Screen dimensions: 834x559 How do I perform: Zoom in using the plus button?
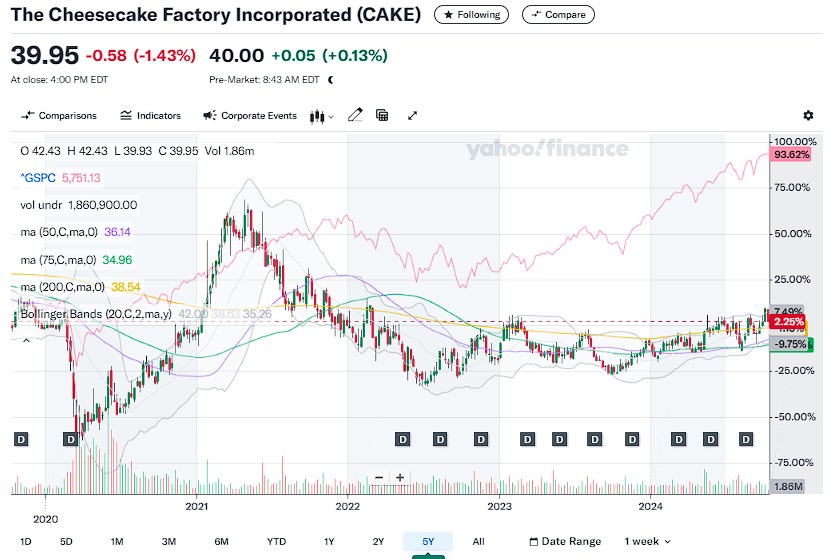[x=400, y=477]
